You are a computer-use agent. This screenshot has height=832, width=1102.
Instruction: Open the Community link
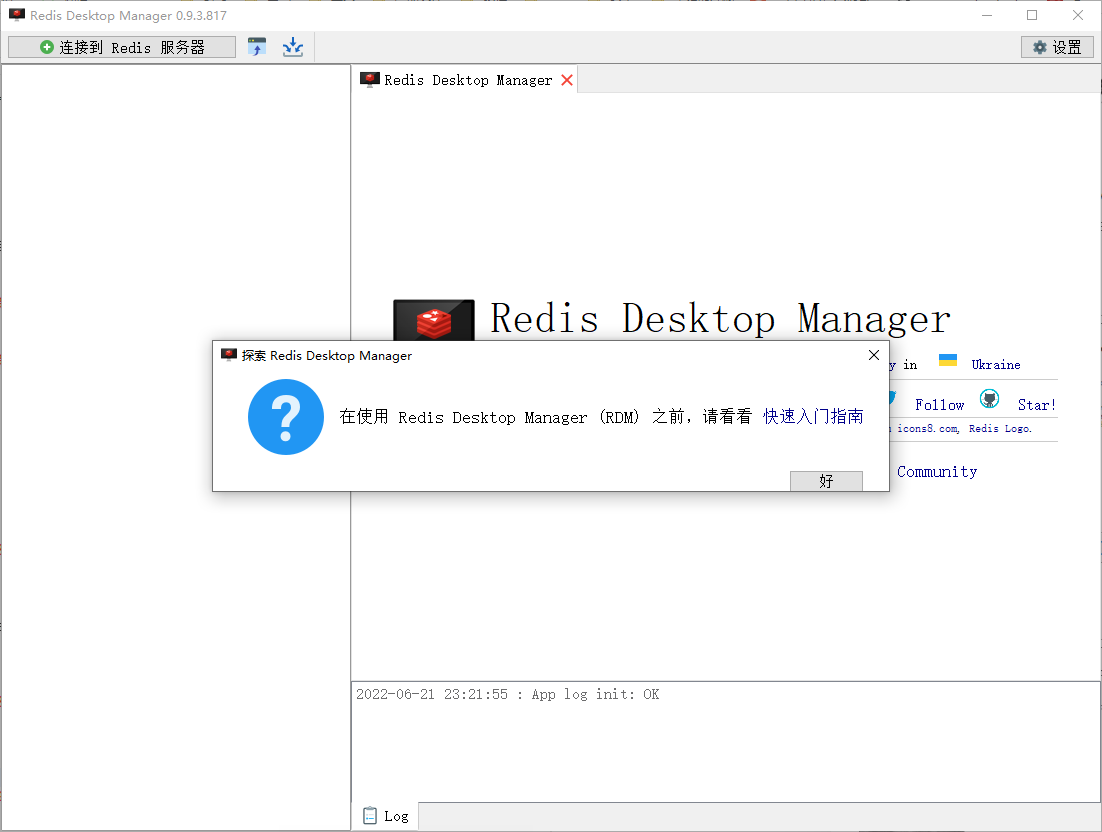937,472
